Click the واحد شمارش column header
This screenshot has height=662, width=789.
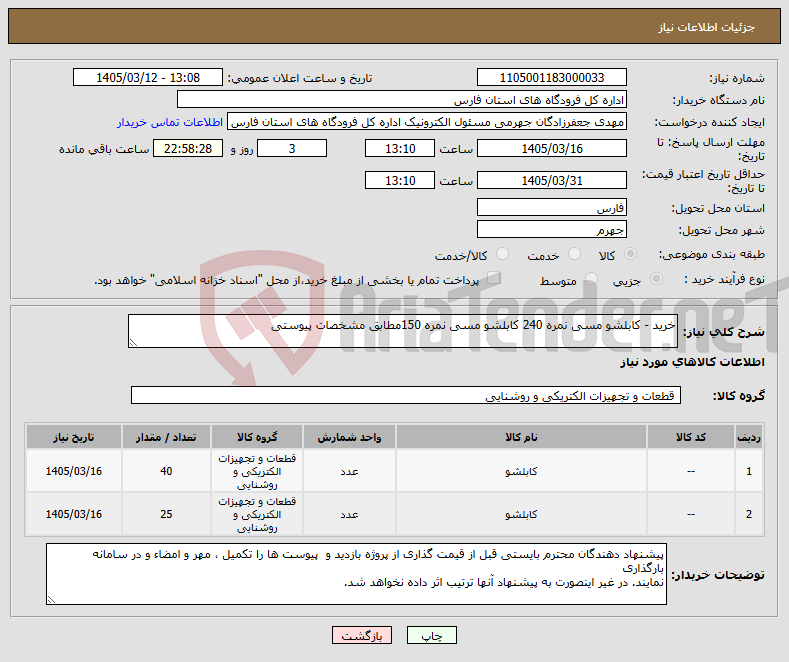(x=349, y=437)
